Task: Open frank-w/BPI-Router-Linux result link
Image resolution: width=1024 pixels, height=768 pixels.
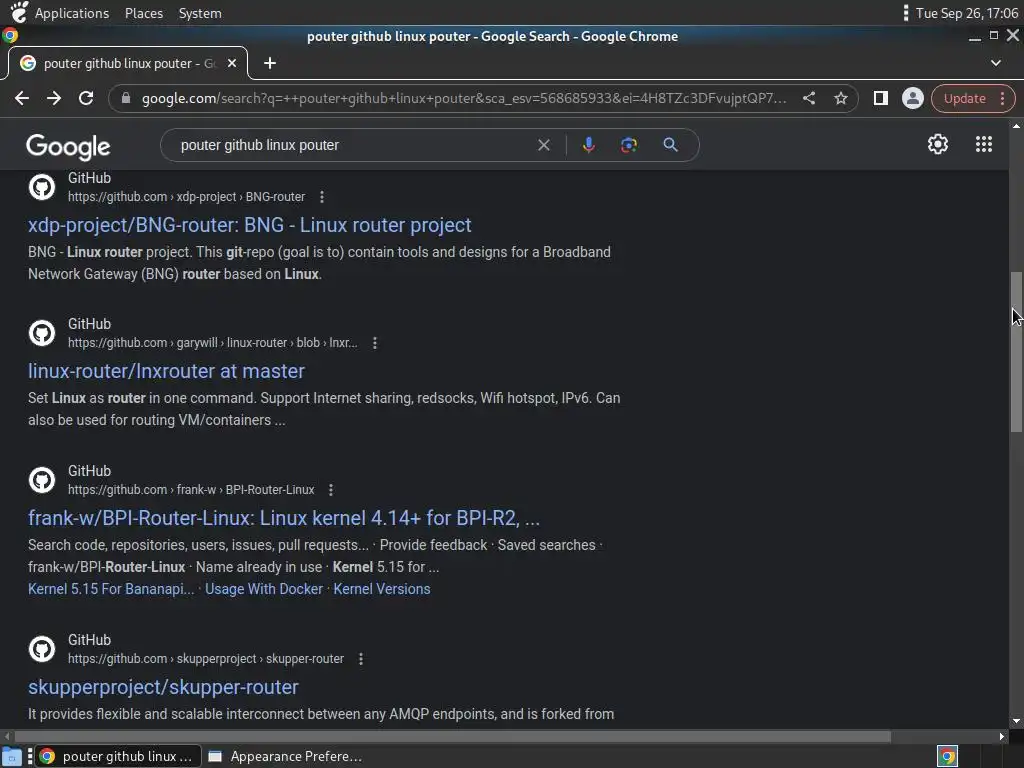Action: pos(284,518)
